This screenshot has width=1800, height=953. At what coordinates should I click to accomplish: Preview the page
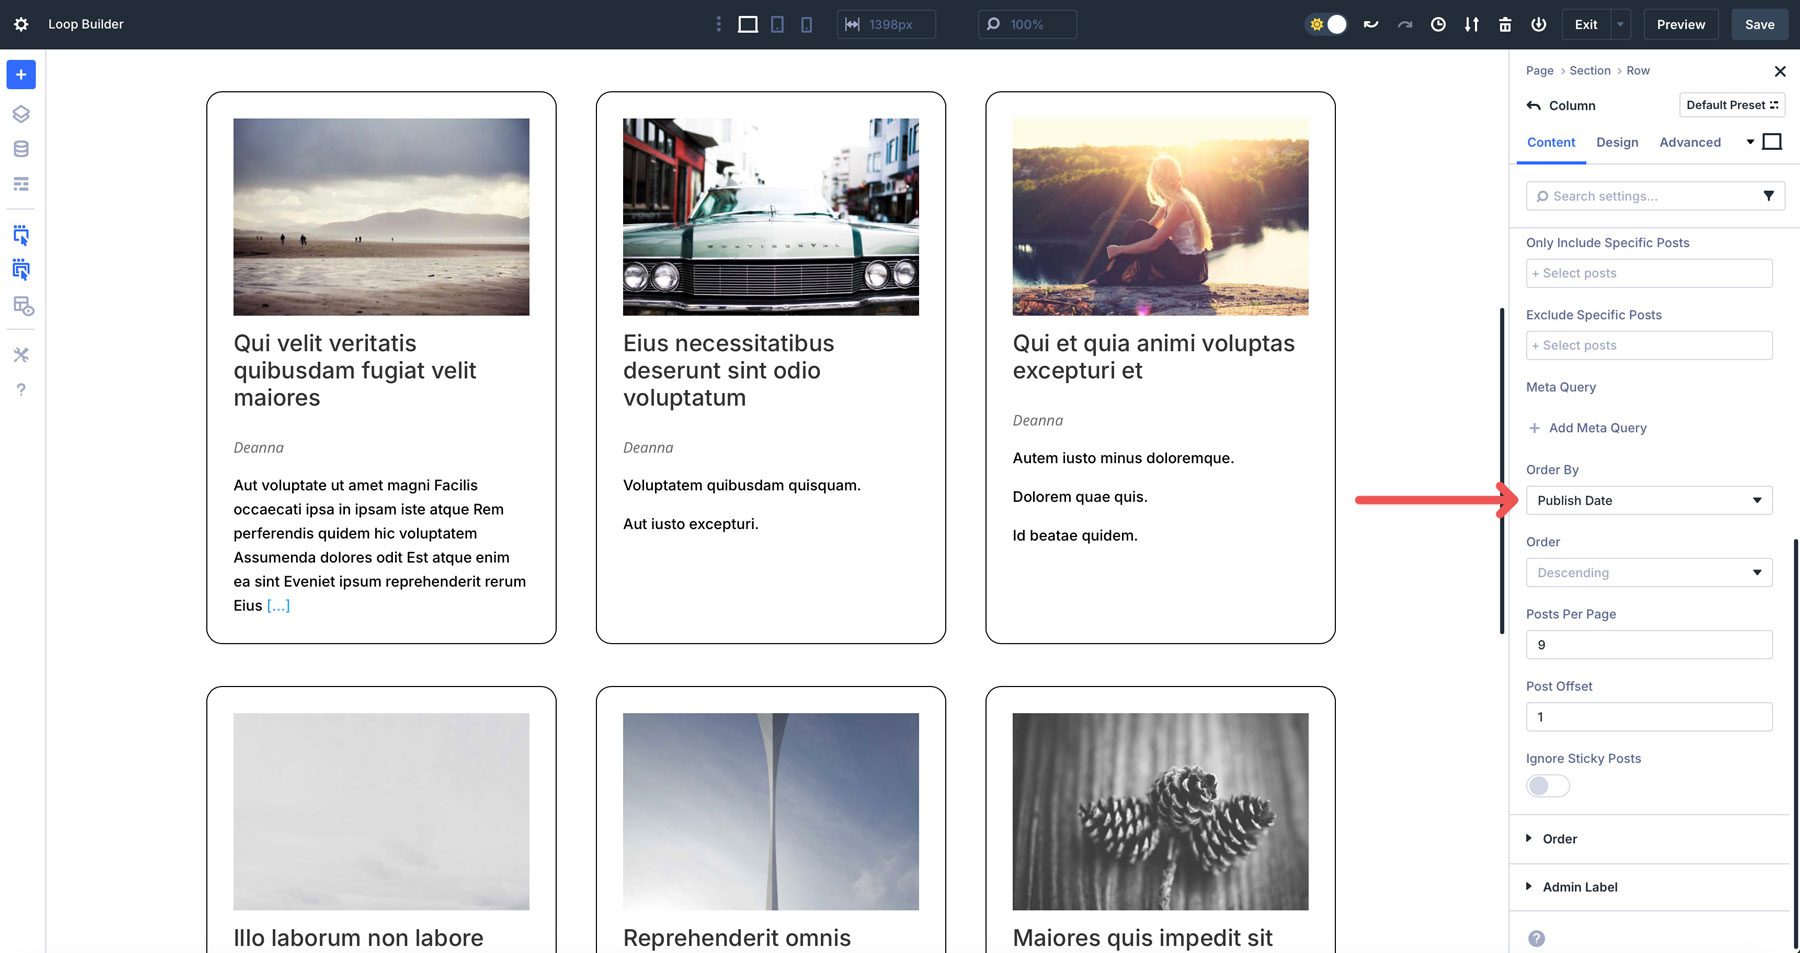[1680, 23]
